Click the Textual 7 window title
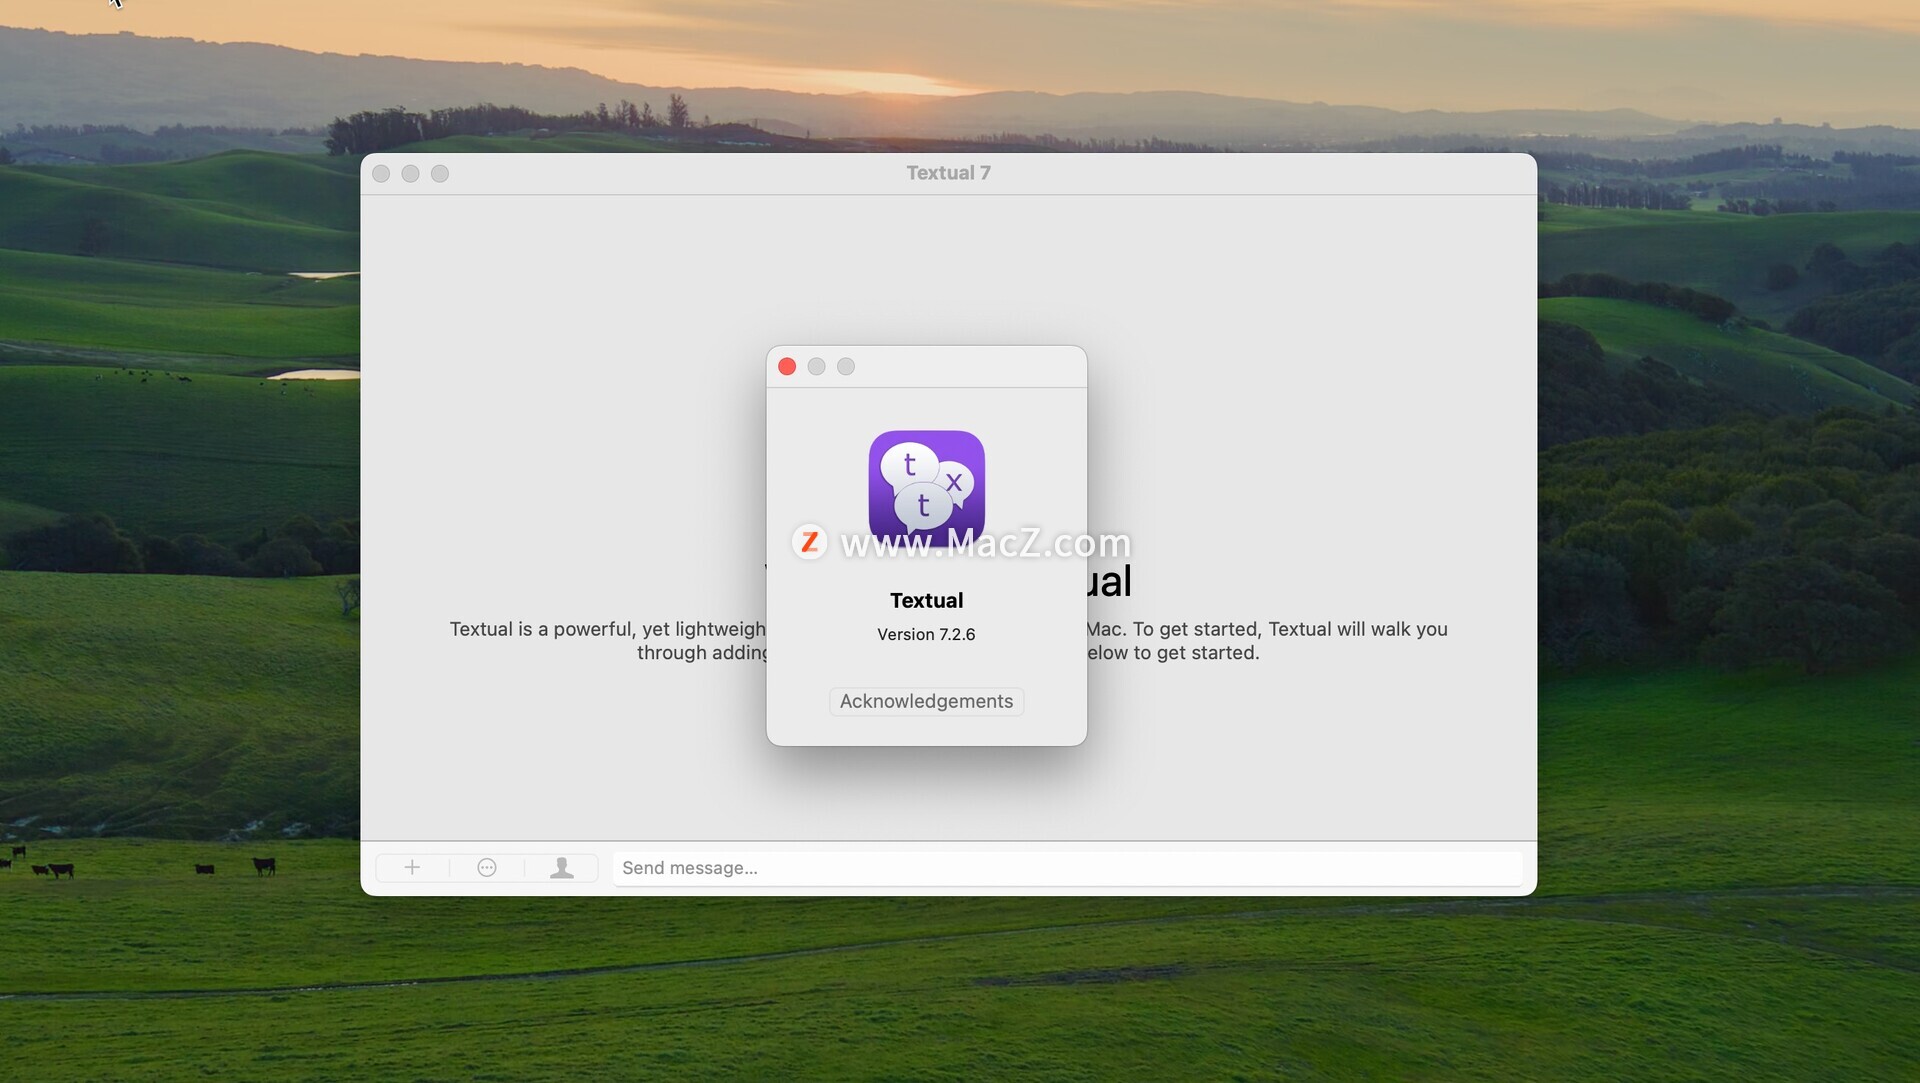 (948, 173)
